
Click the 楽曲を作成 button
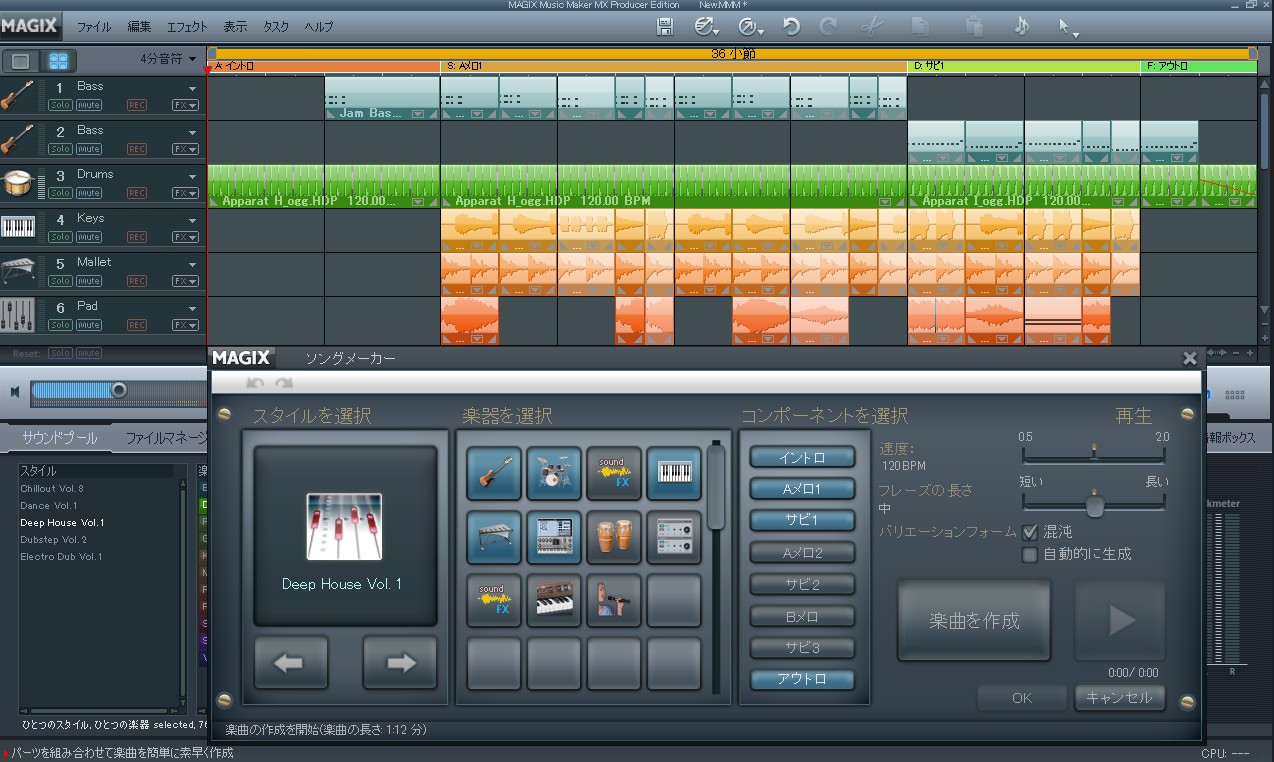point(974,620)
